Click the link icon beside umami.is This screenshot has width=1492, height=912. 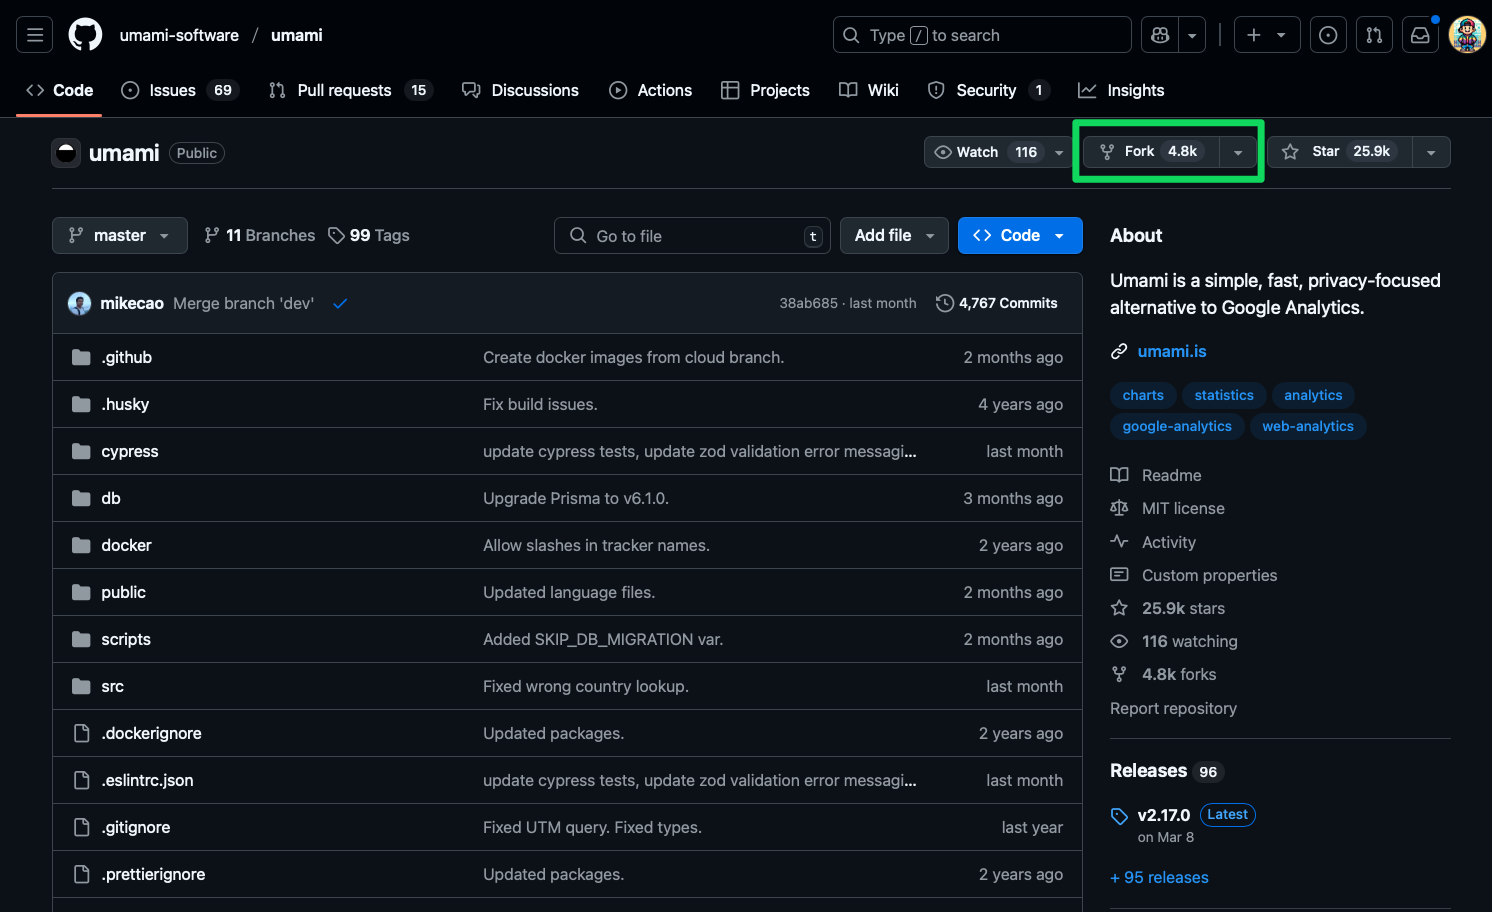click(x=1119, y=351)
